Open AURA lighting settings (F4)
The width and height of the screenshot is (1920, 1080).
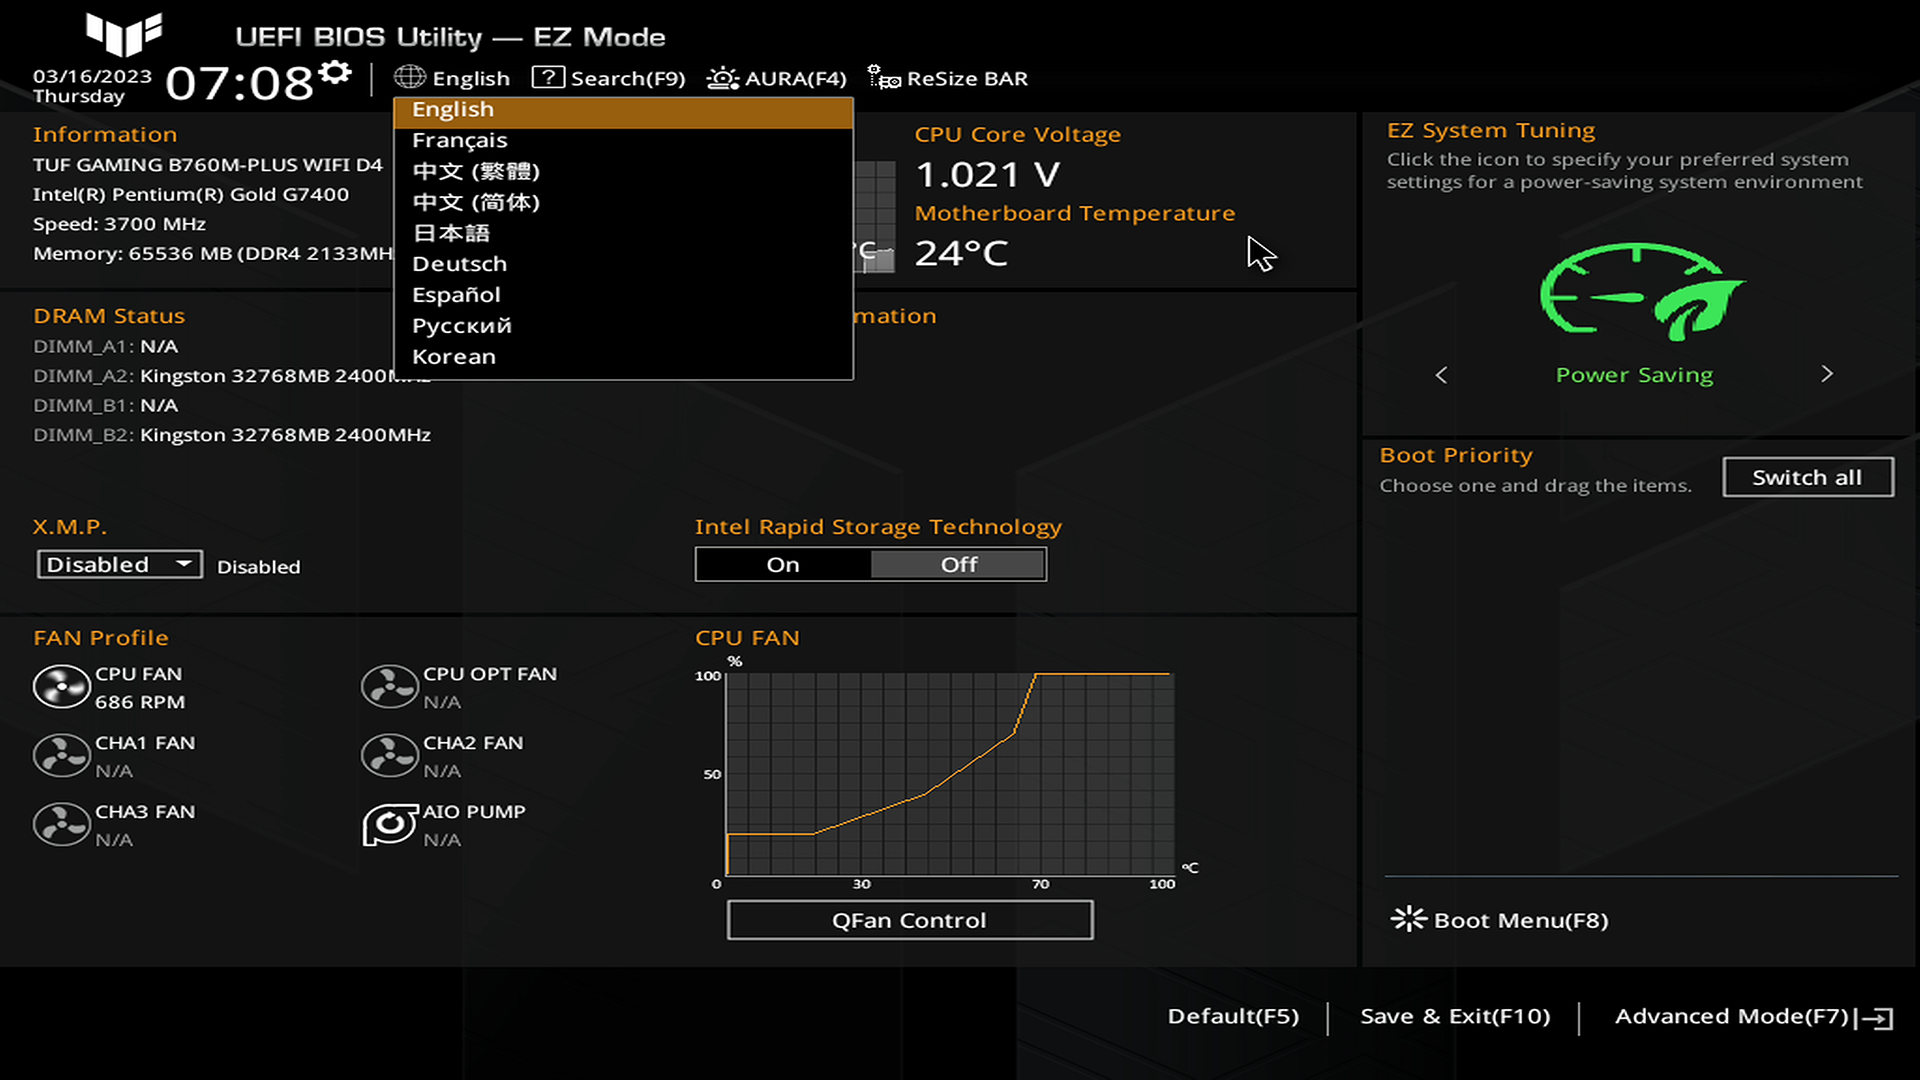[777, 78]
